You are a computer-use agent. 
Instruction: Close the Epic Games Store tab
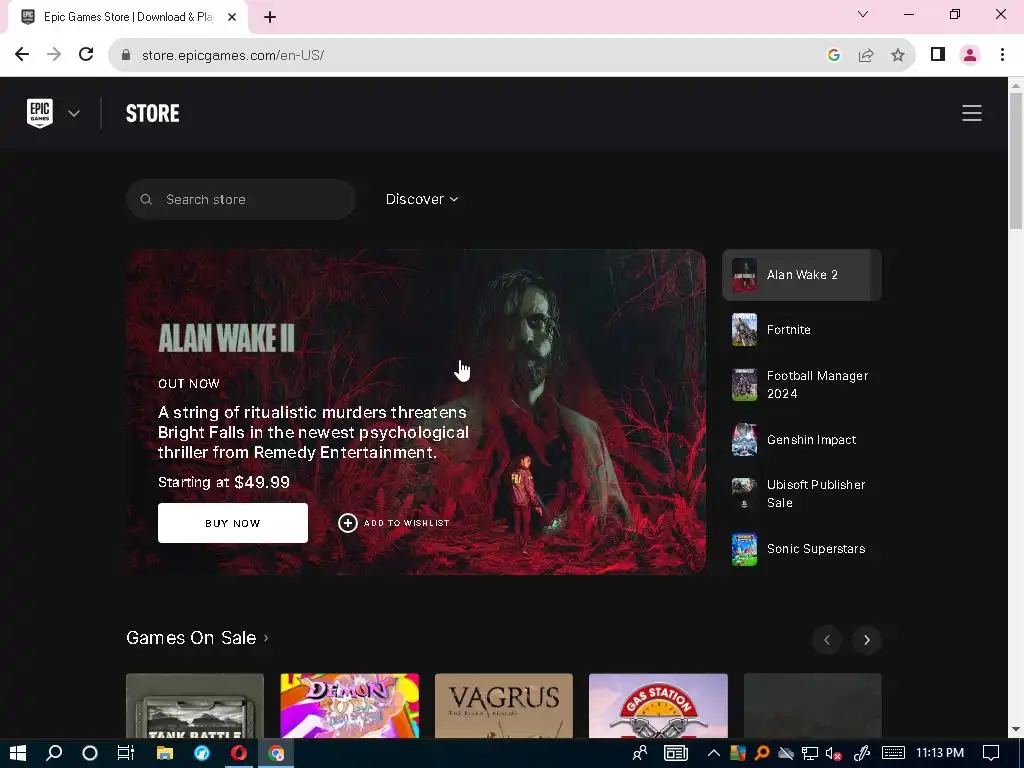point(232,17)
